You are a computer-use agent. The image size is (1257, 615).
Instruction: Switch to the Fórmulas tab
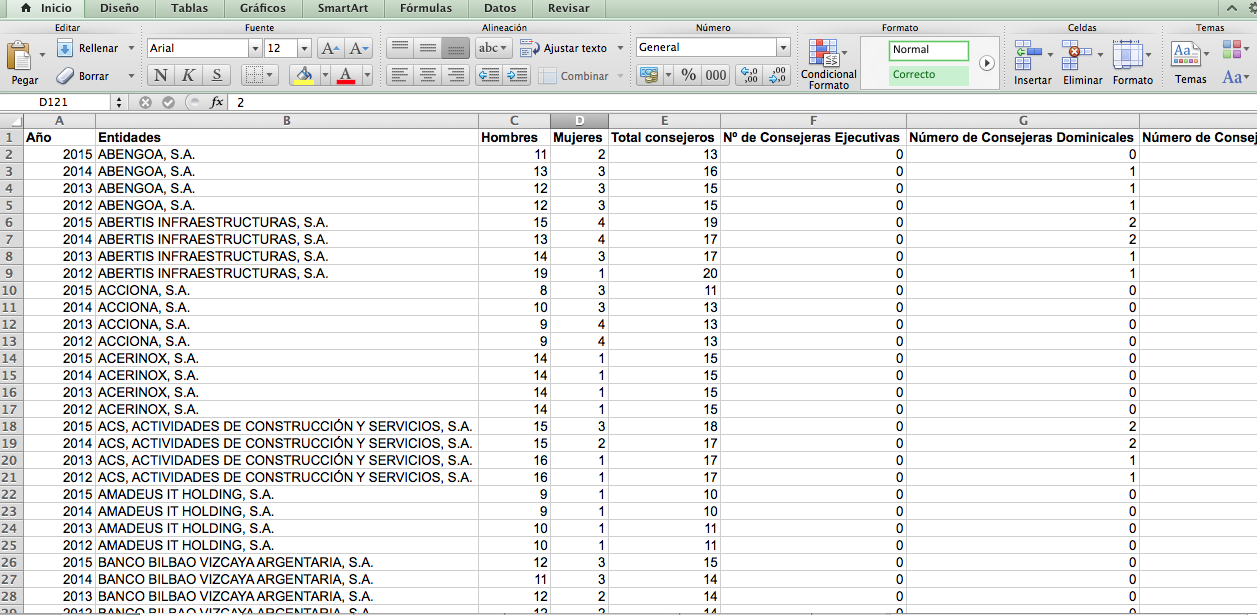coord(425,8)
